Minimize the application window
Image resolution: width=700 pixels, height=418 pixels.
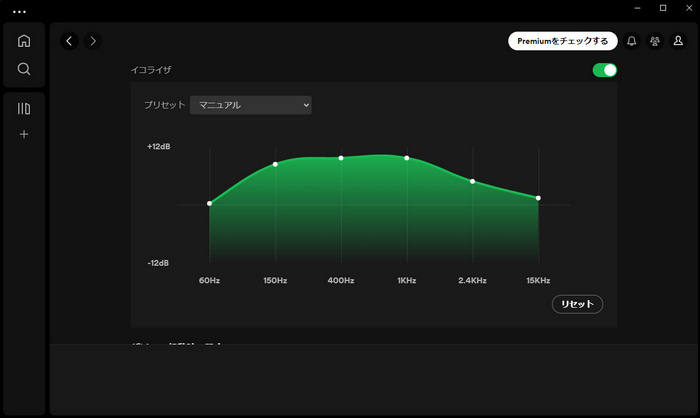point(638,8)
